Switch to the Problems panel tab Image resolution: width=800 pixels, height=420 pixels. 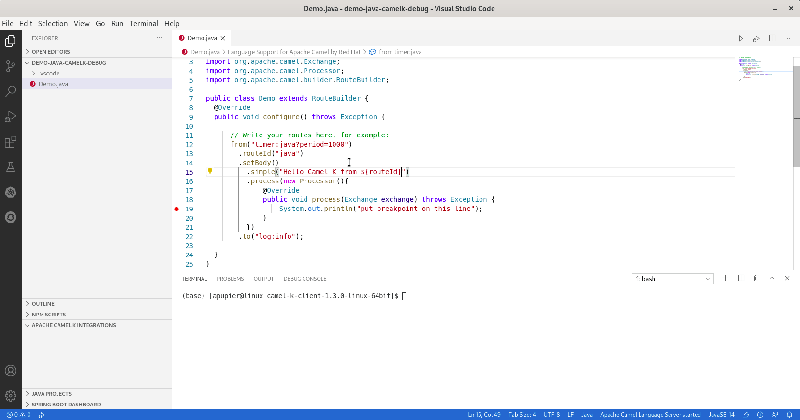[230, 279]
